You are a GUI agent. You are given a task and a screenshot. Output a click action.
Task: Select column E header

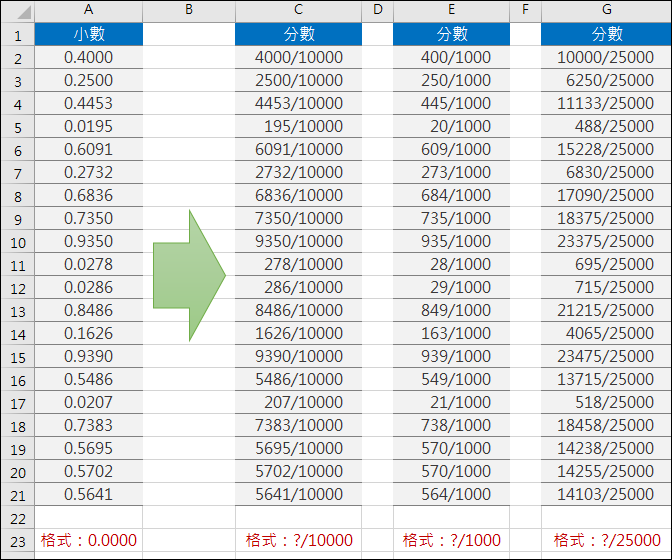451,10
